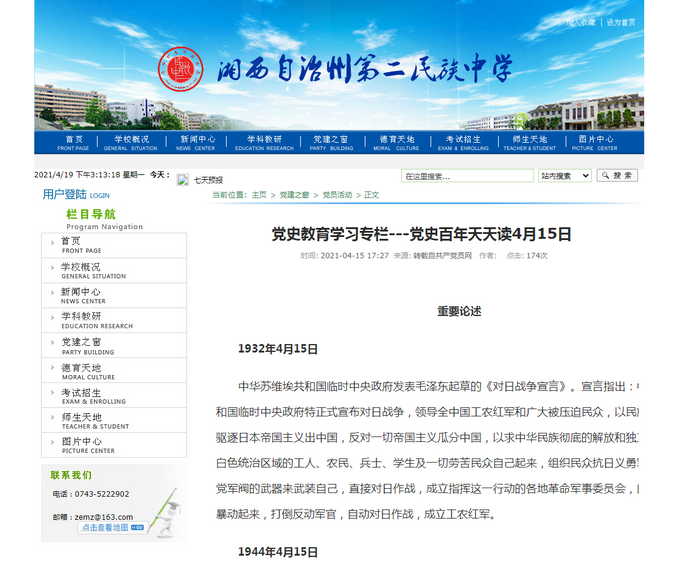This screenshot has height=565, width=700.
Task: Open 新闻中心 NEWS CENTER in top navigation bar
Action: (x=196, y=143)
